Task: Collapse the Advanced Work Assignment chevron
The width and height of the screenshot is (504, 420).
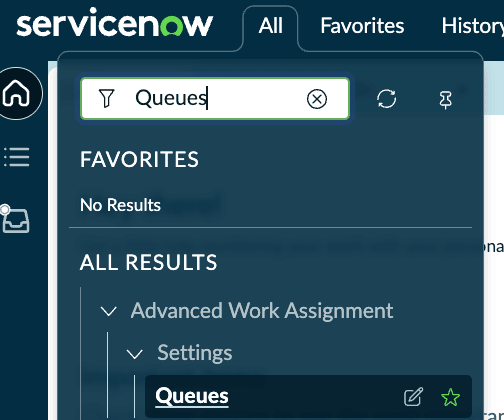Action: tap(109, 311)
